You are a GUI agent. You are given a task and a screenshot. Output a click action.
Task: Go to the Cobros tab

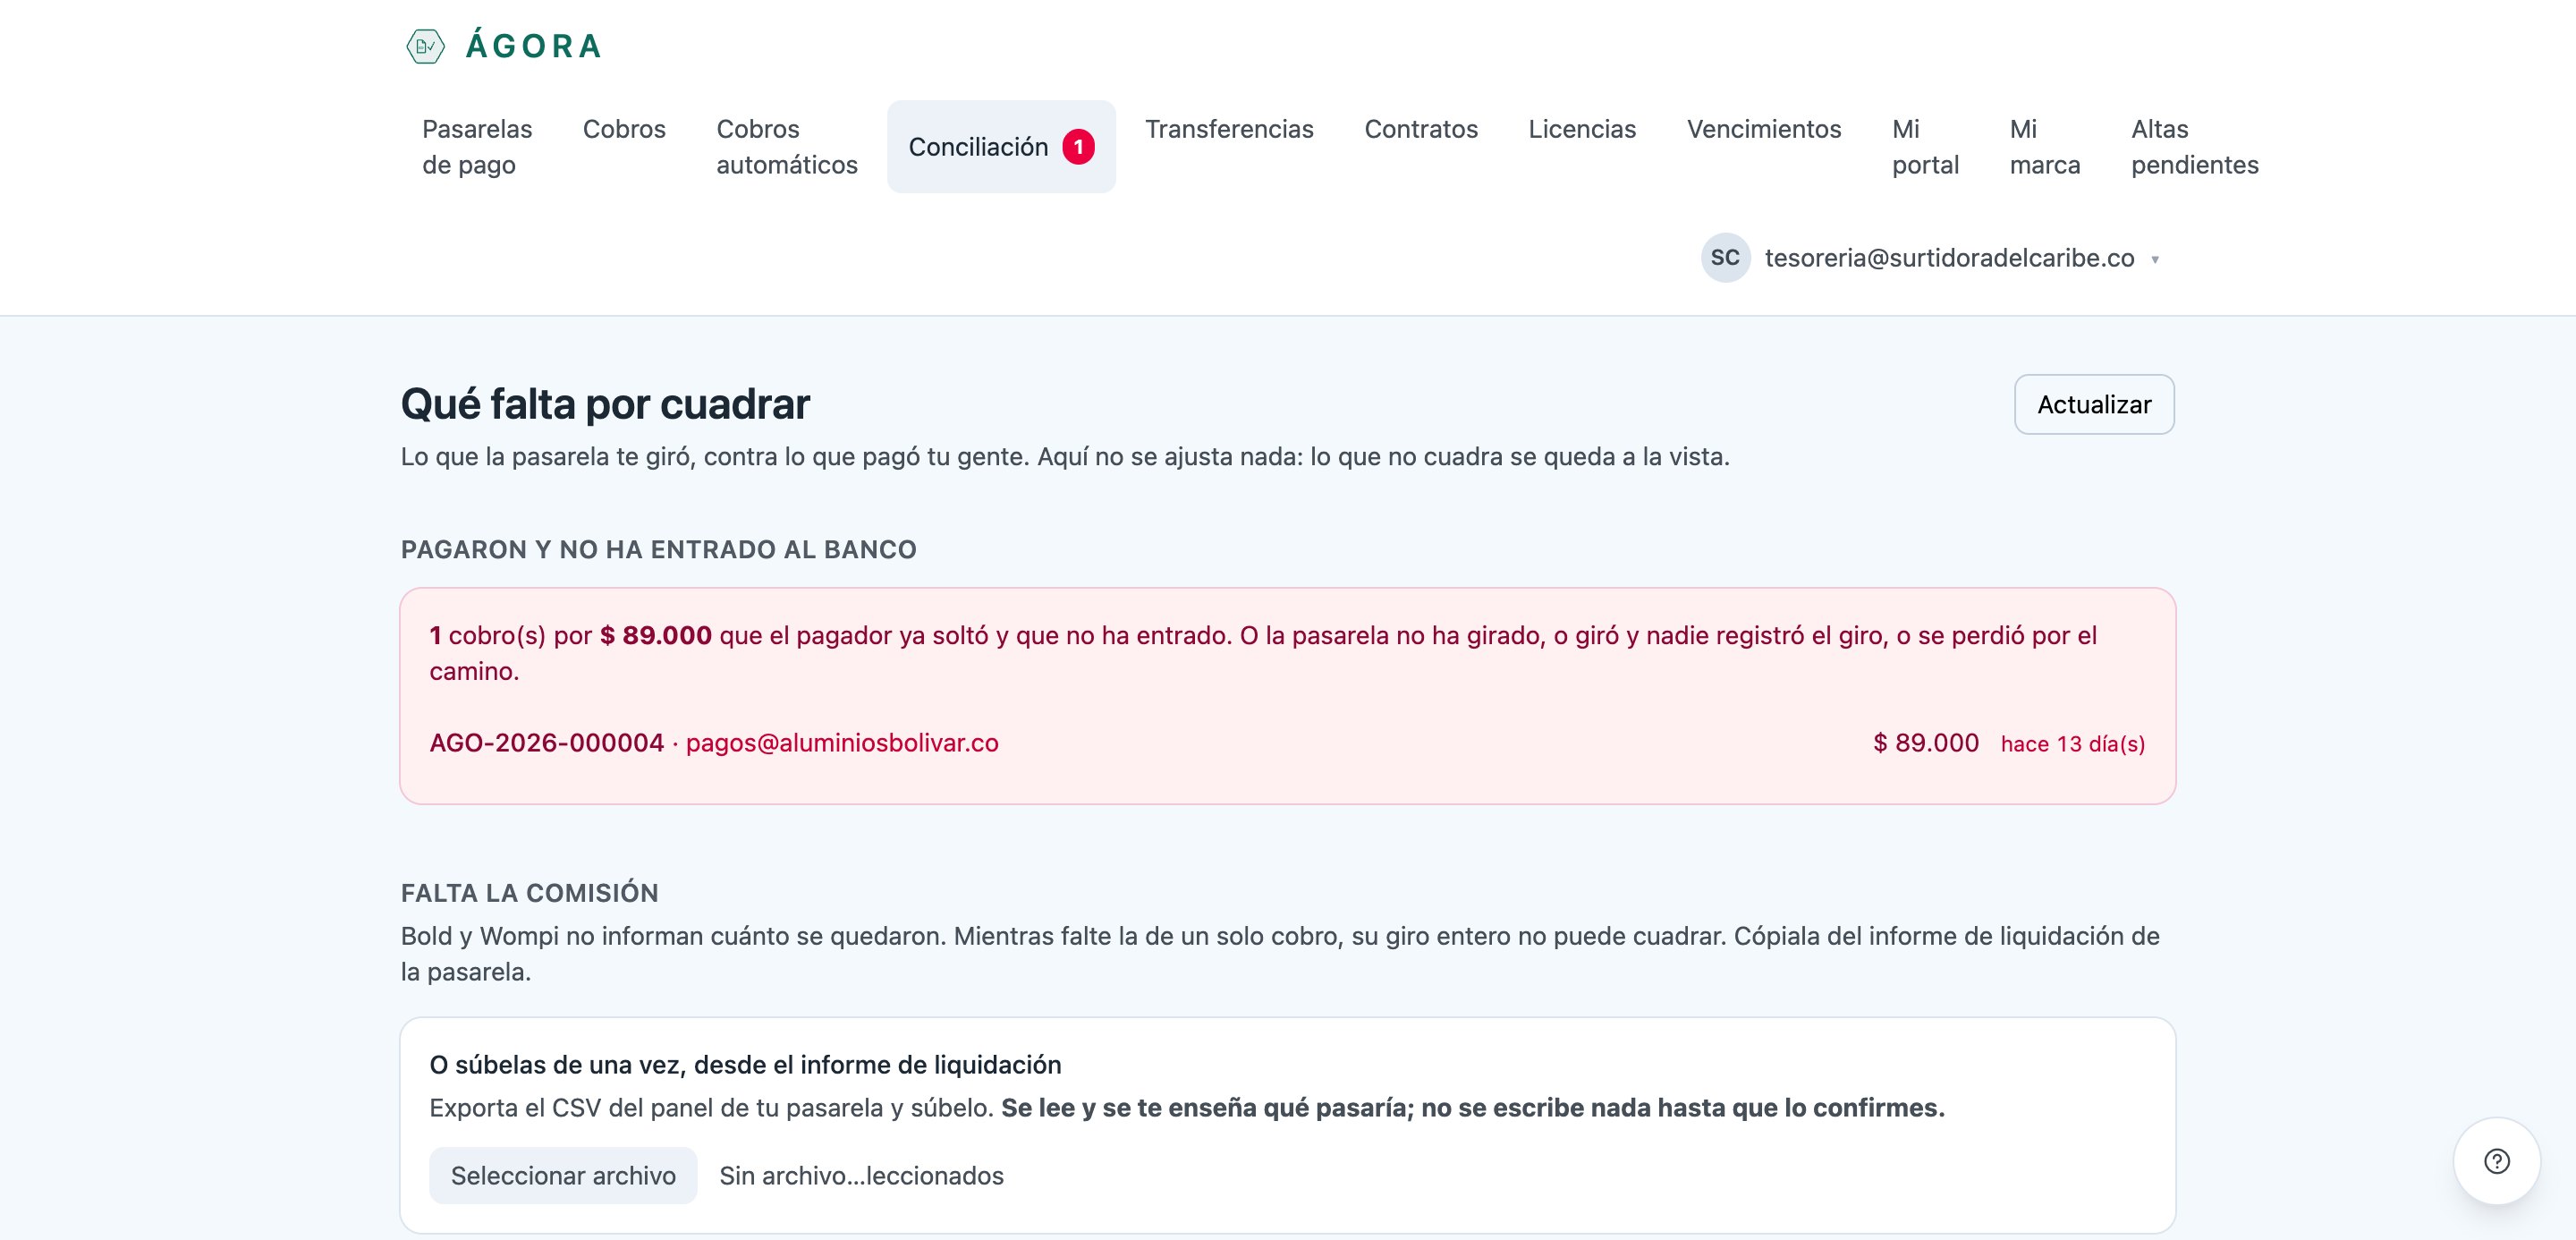tap(624, 129)
